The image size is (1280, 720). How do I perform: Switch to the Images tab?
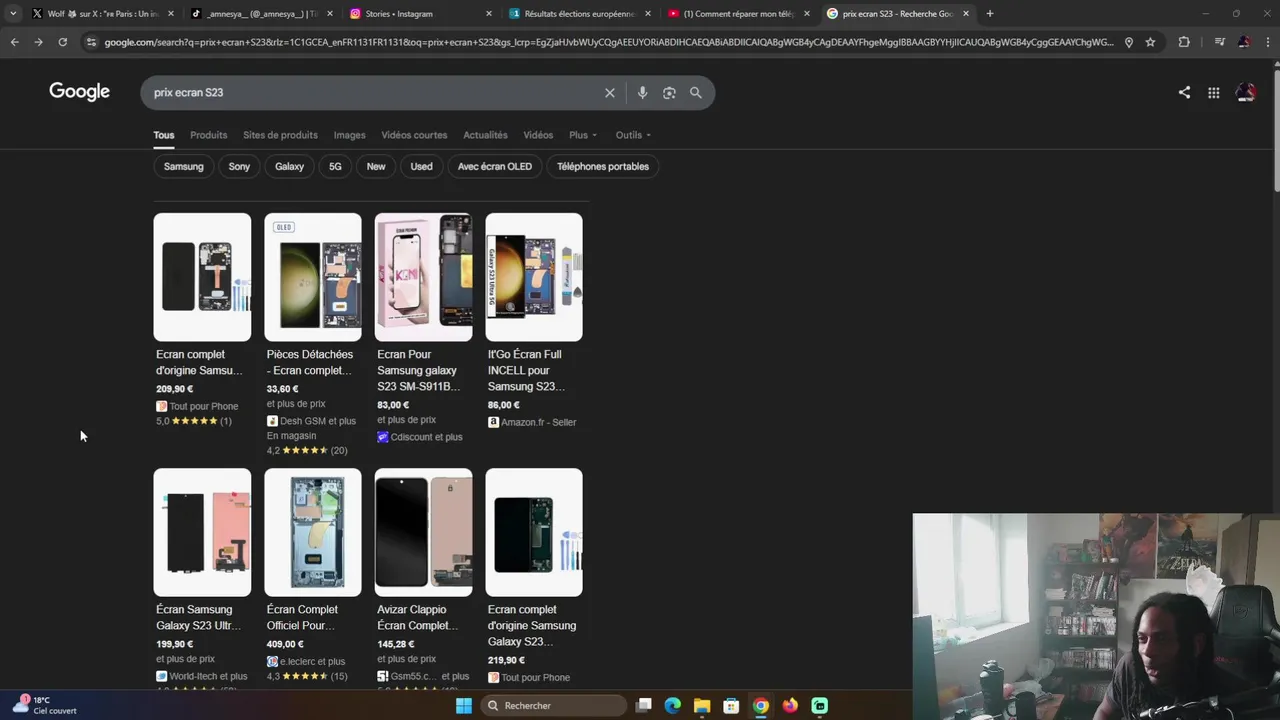[349, 135]
